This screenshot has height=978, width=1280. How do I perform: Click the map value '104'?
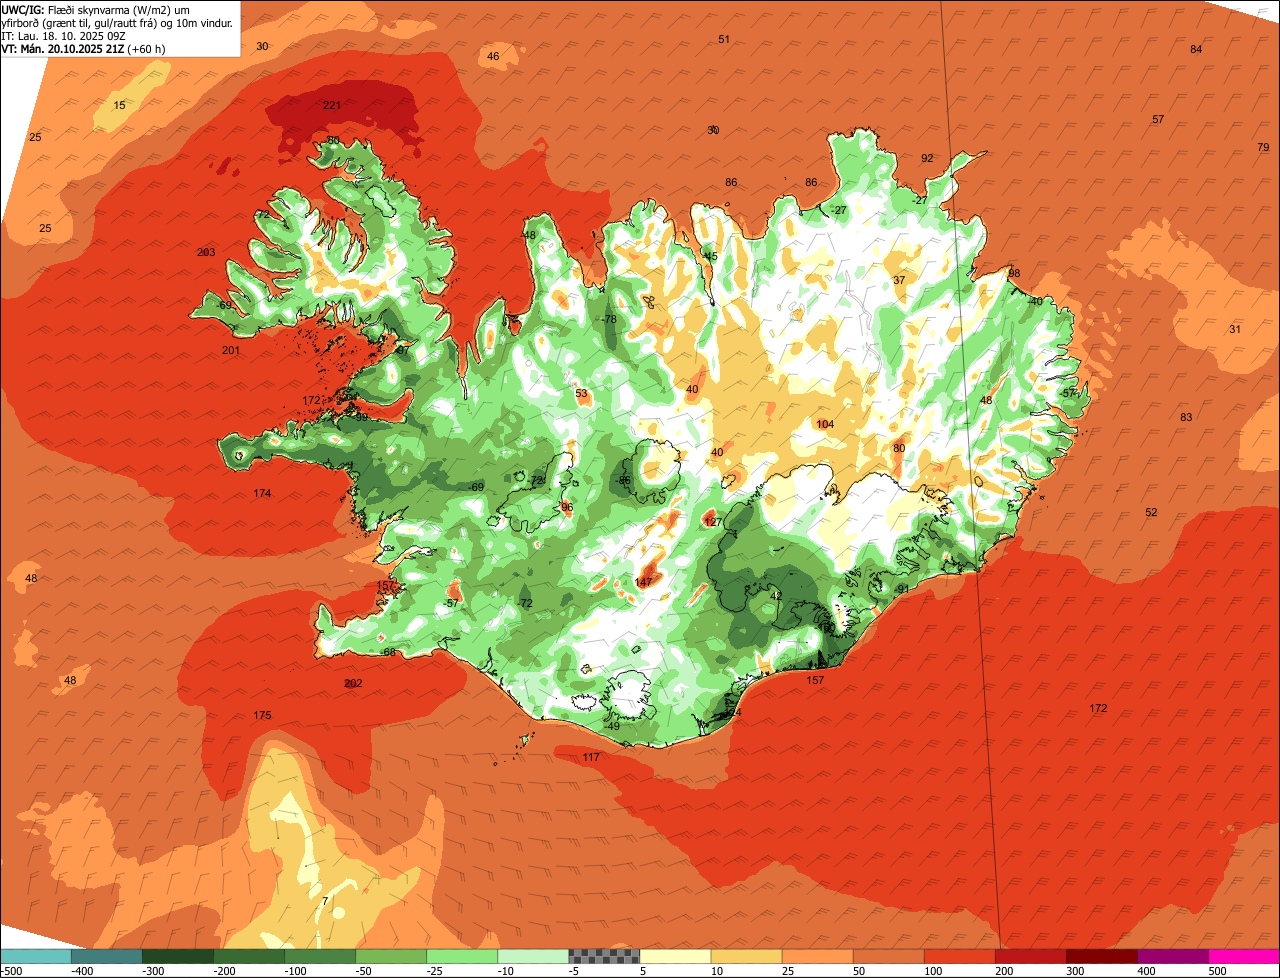[x=825, y=425]
